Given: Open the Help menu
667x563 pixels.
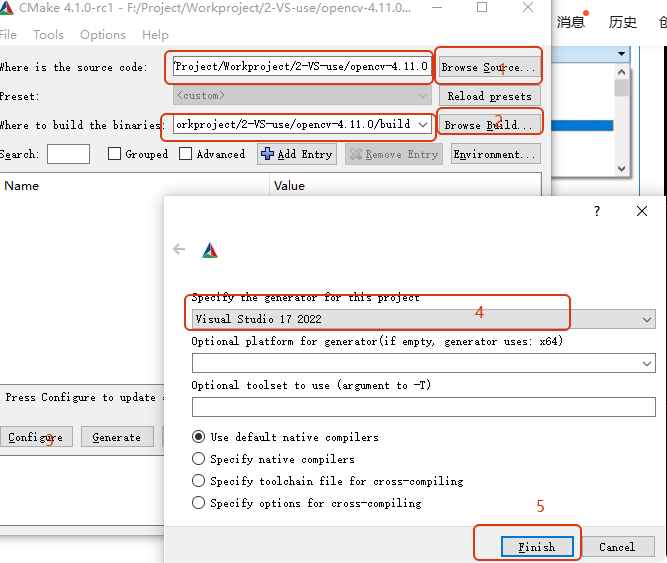Looking at the screenshot, I should (155, 34).
